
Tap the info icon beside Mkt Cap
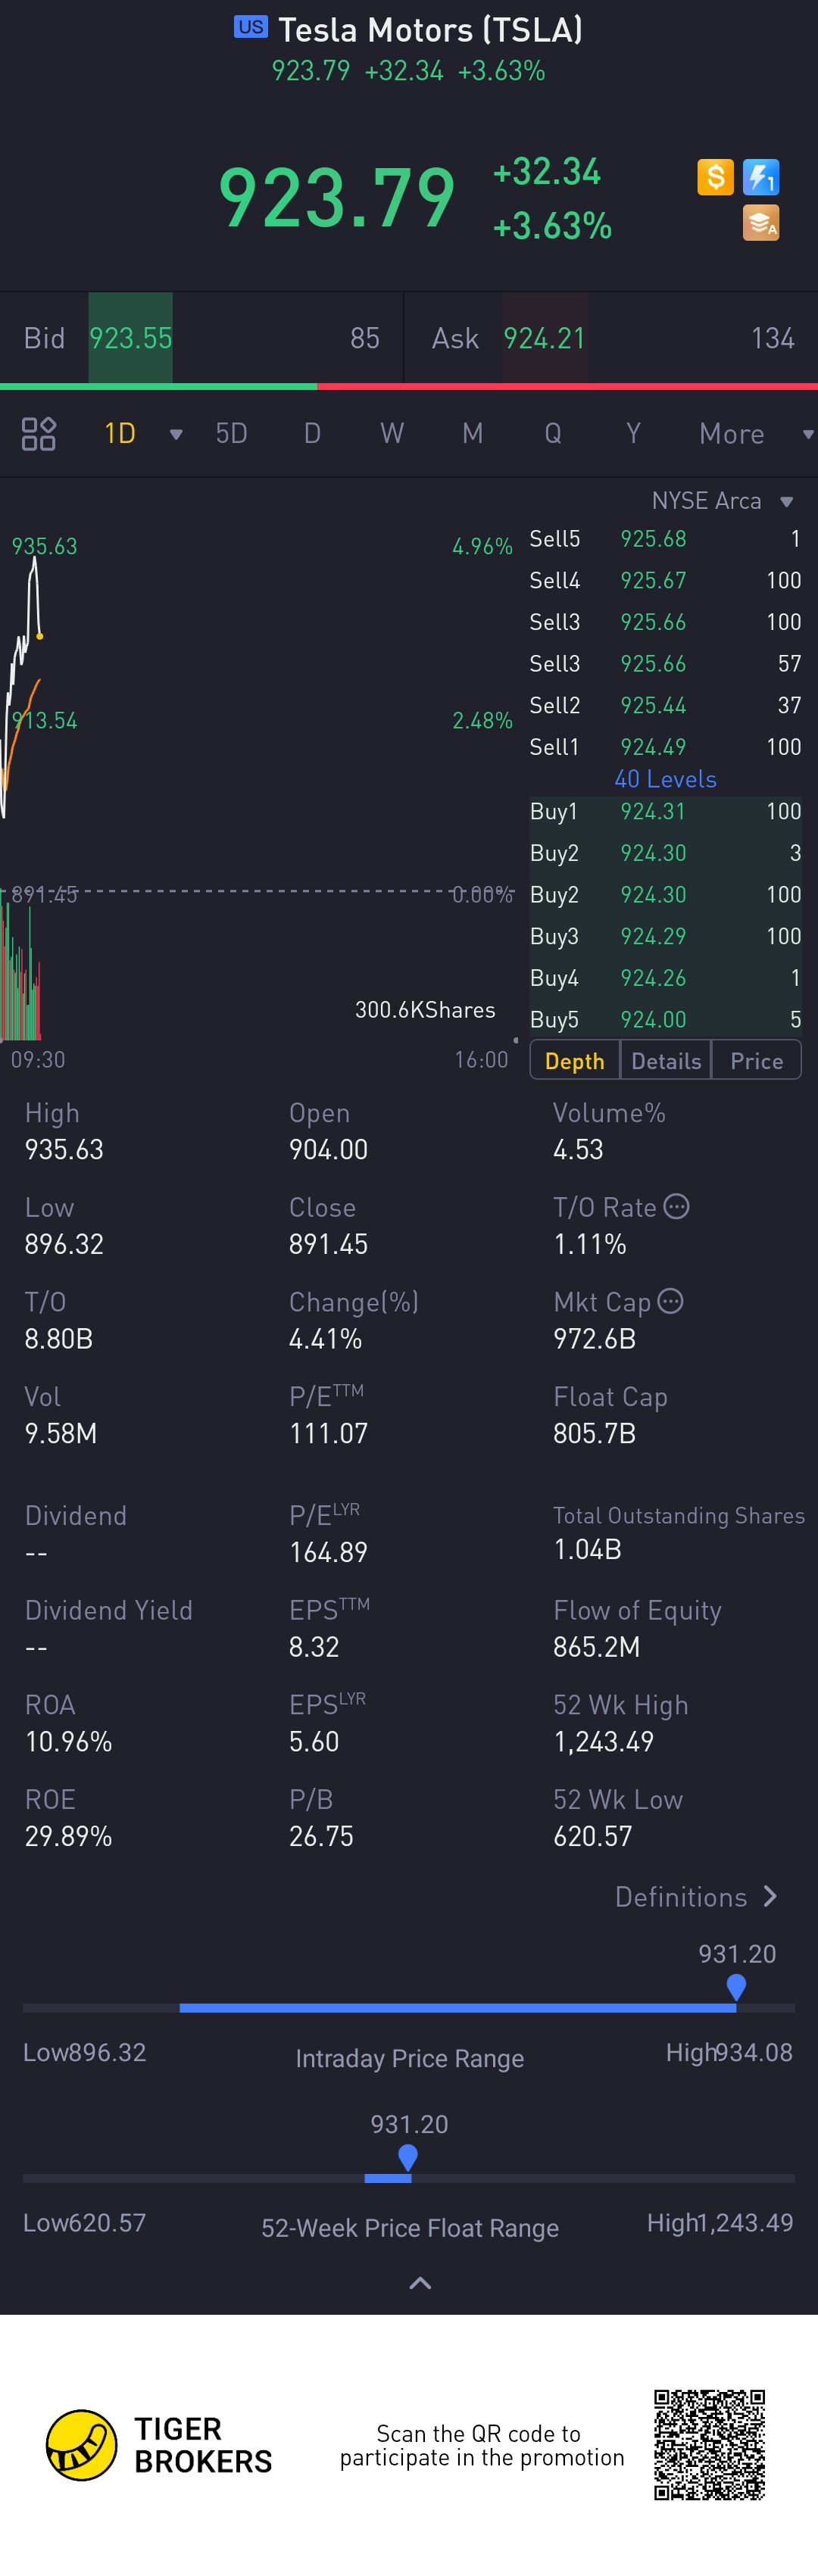coord(671,1301)
